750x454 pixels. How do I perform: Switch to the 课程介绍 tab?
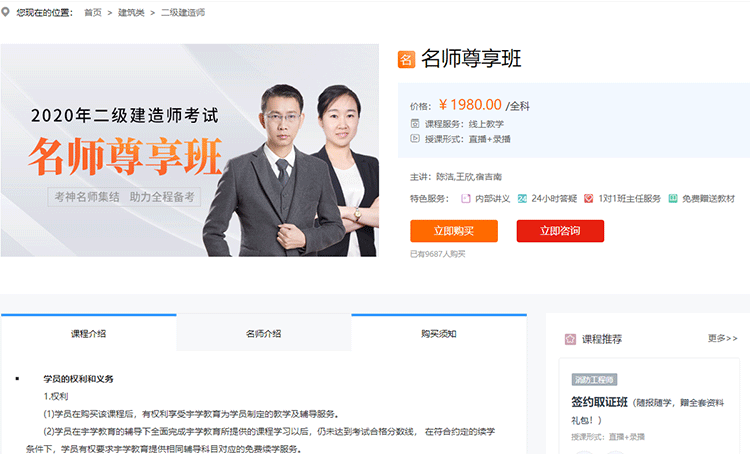pyautogui.click(x=88, y=333)
